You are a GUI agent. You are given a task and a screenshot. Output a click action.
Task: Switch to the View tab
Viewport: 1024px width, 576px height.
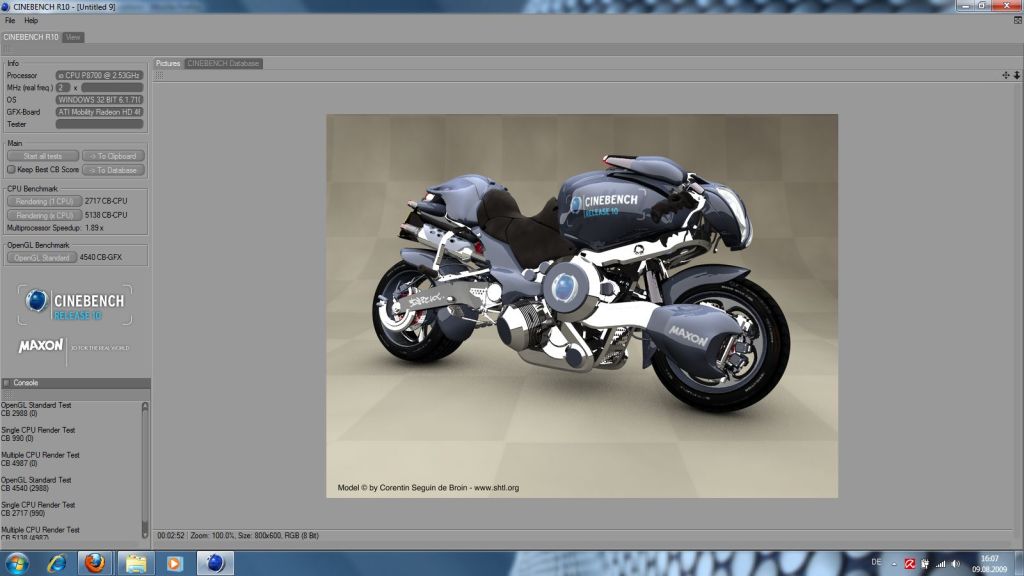[73, 37]
